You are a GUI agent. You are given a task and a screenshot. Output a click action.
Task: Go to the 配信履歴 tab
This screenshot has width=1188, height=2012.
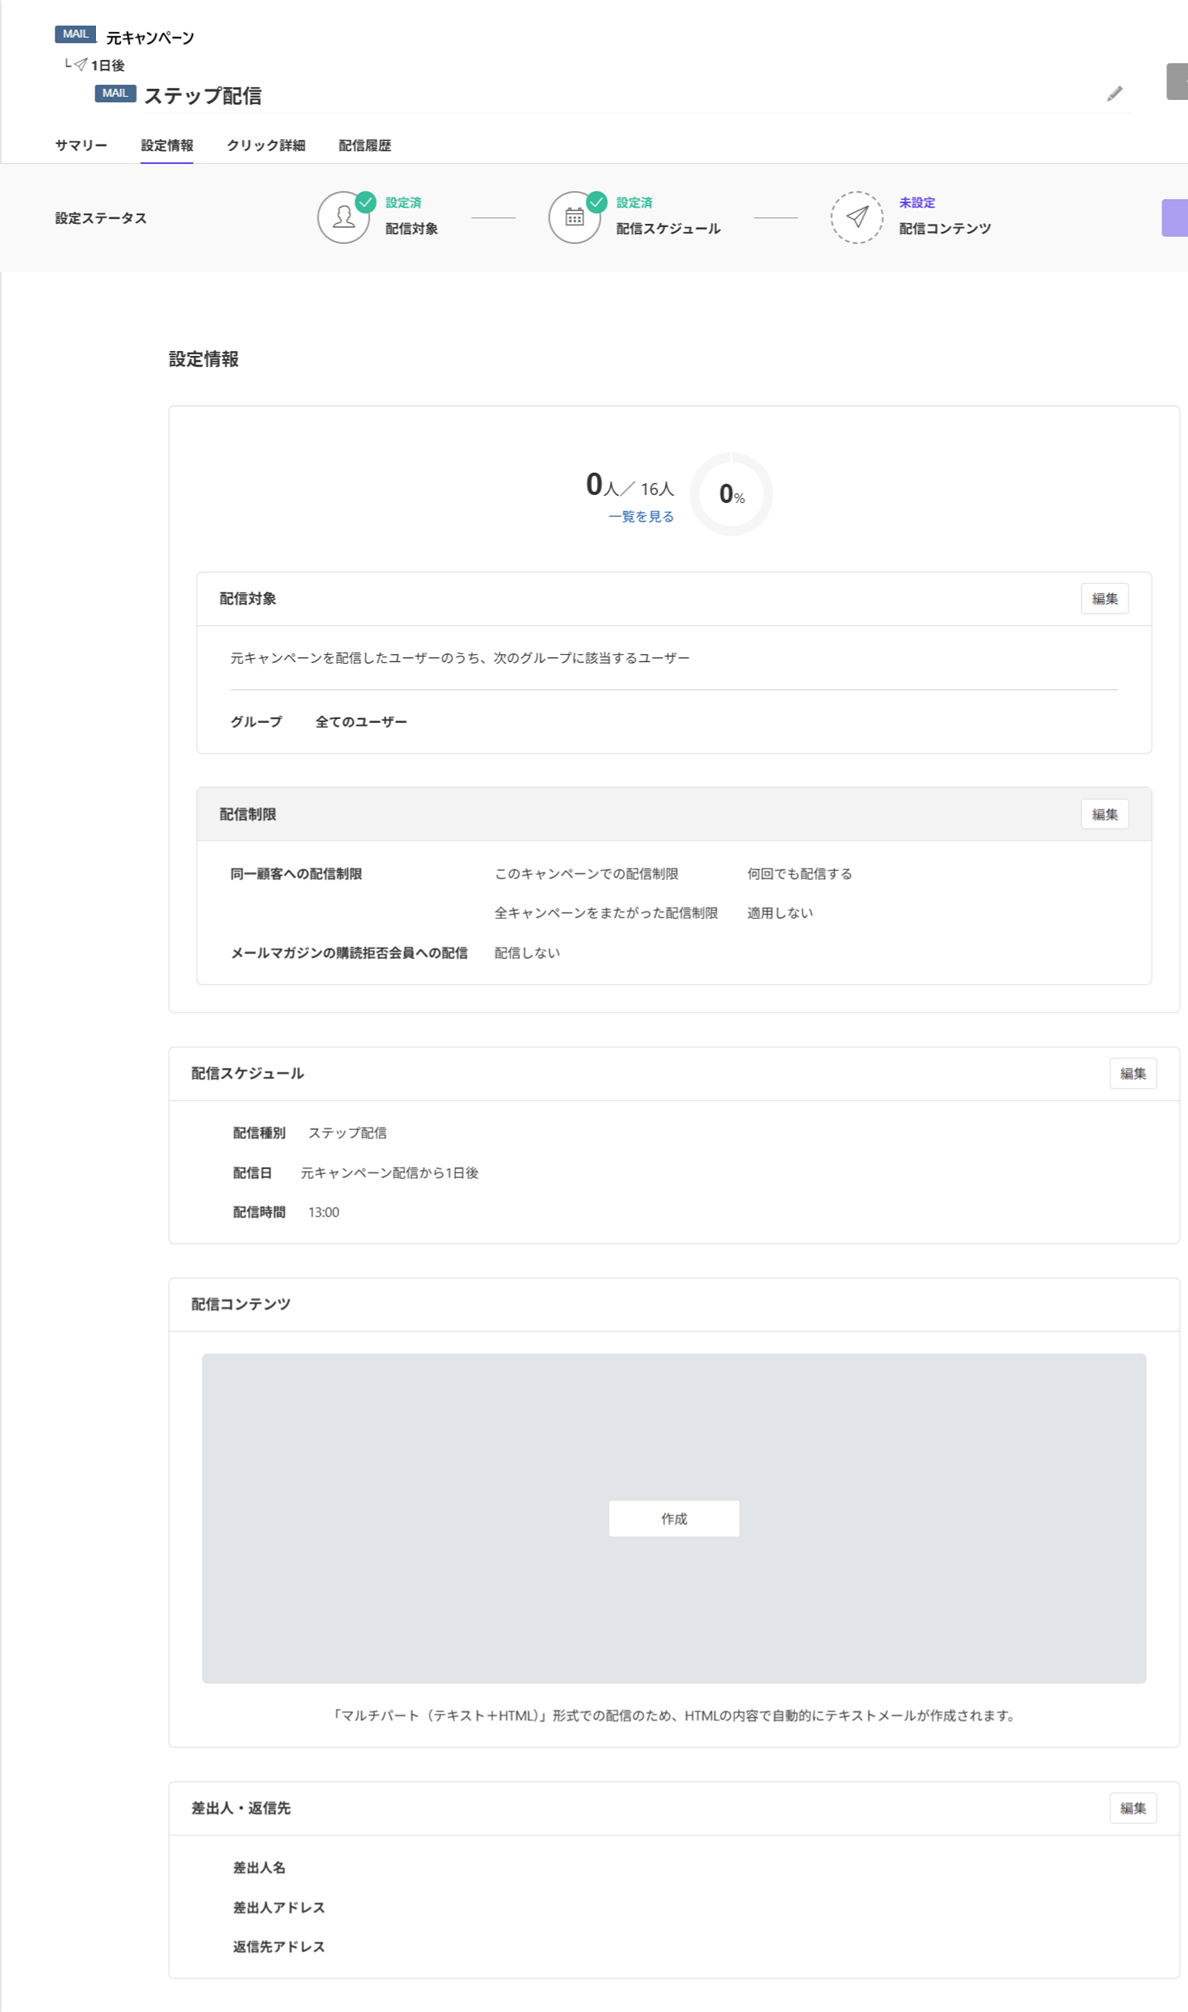(365, 146)
